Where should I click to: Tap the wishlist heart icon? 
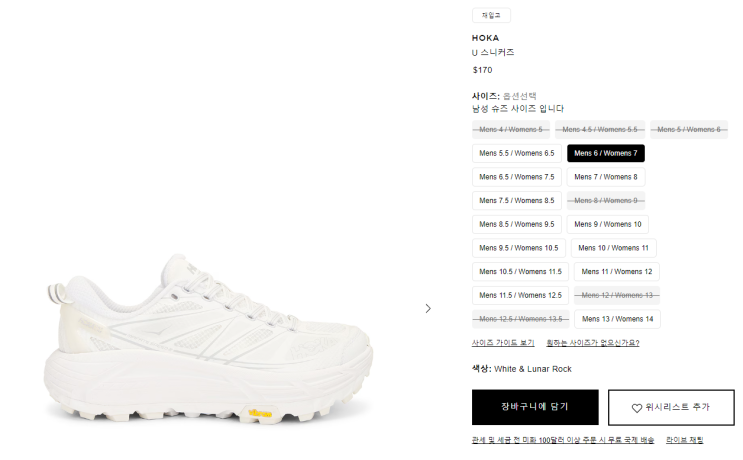[636, 408]
